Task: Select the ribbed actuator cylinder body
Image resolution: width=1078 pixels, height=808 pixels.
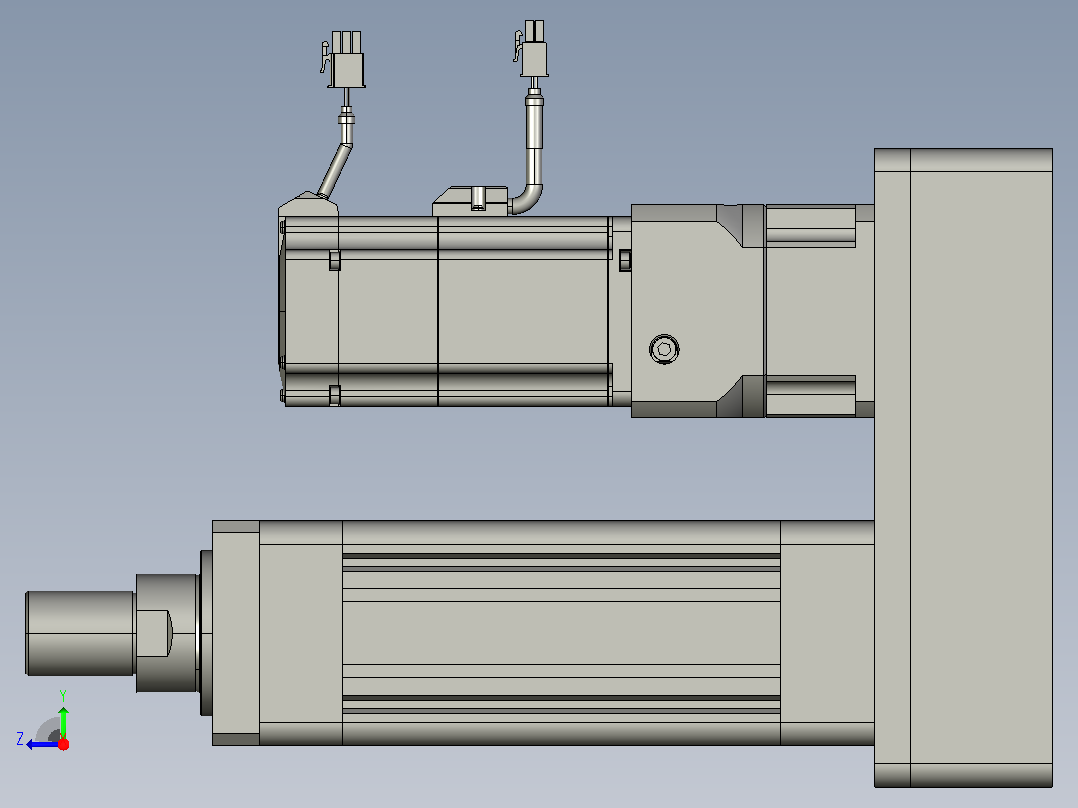Action: 561,633
